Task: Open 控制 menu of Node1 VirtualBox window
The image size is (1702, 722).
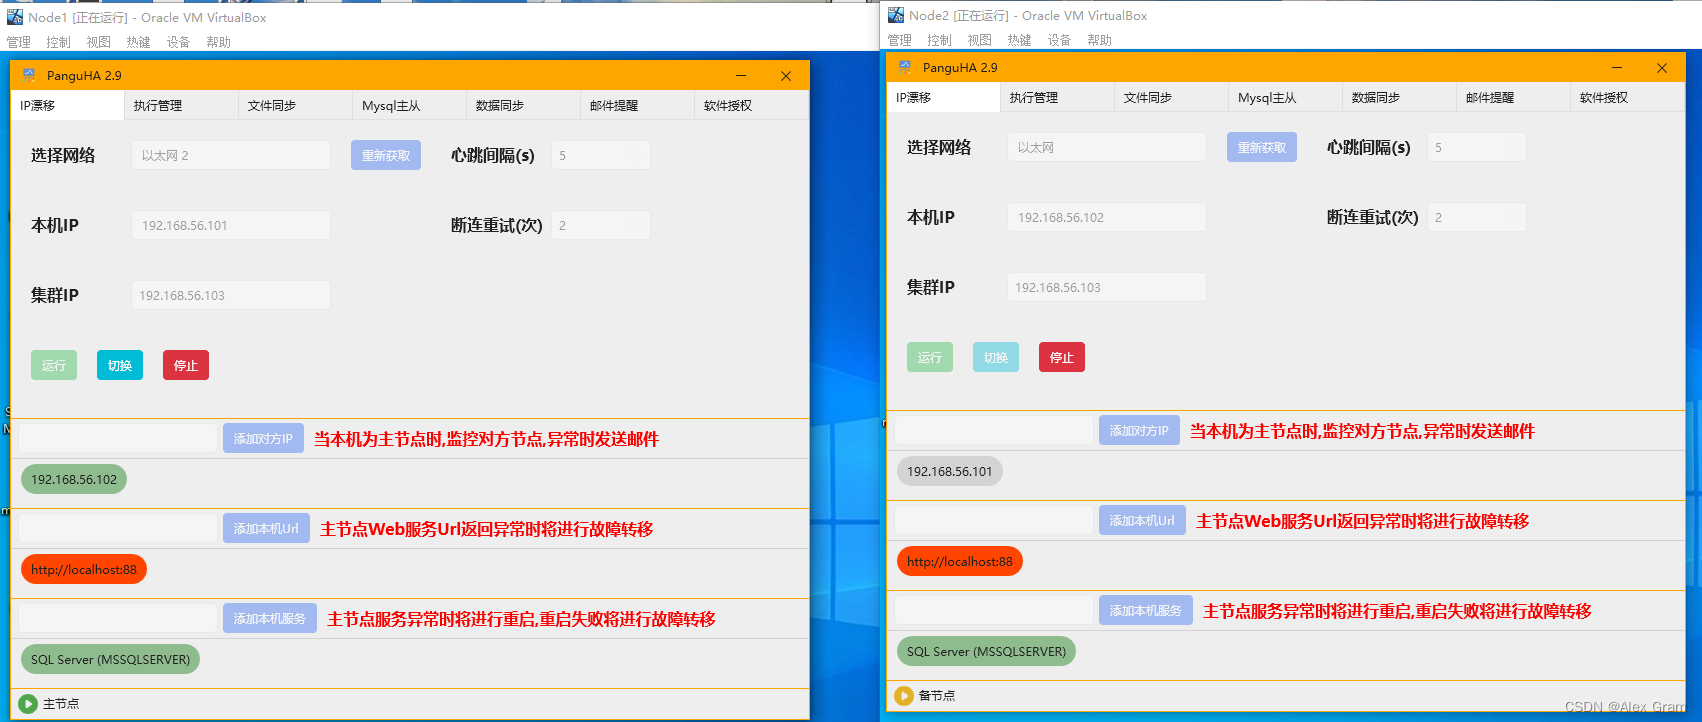Action: pos(59,42)
